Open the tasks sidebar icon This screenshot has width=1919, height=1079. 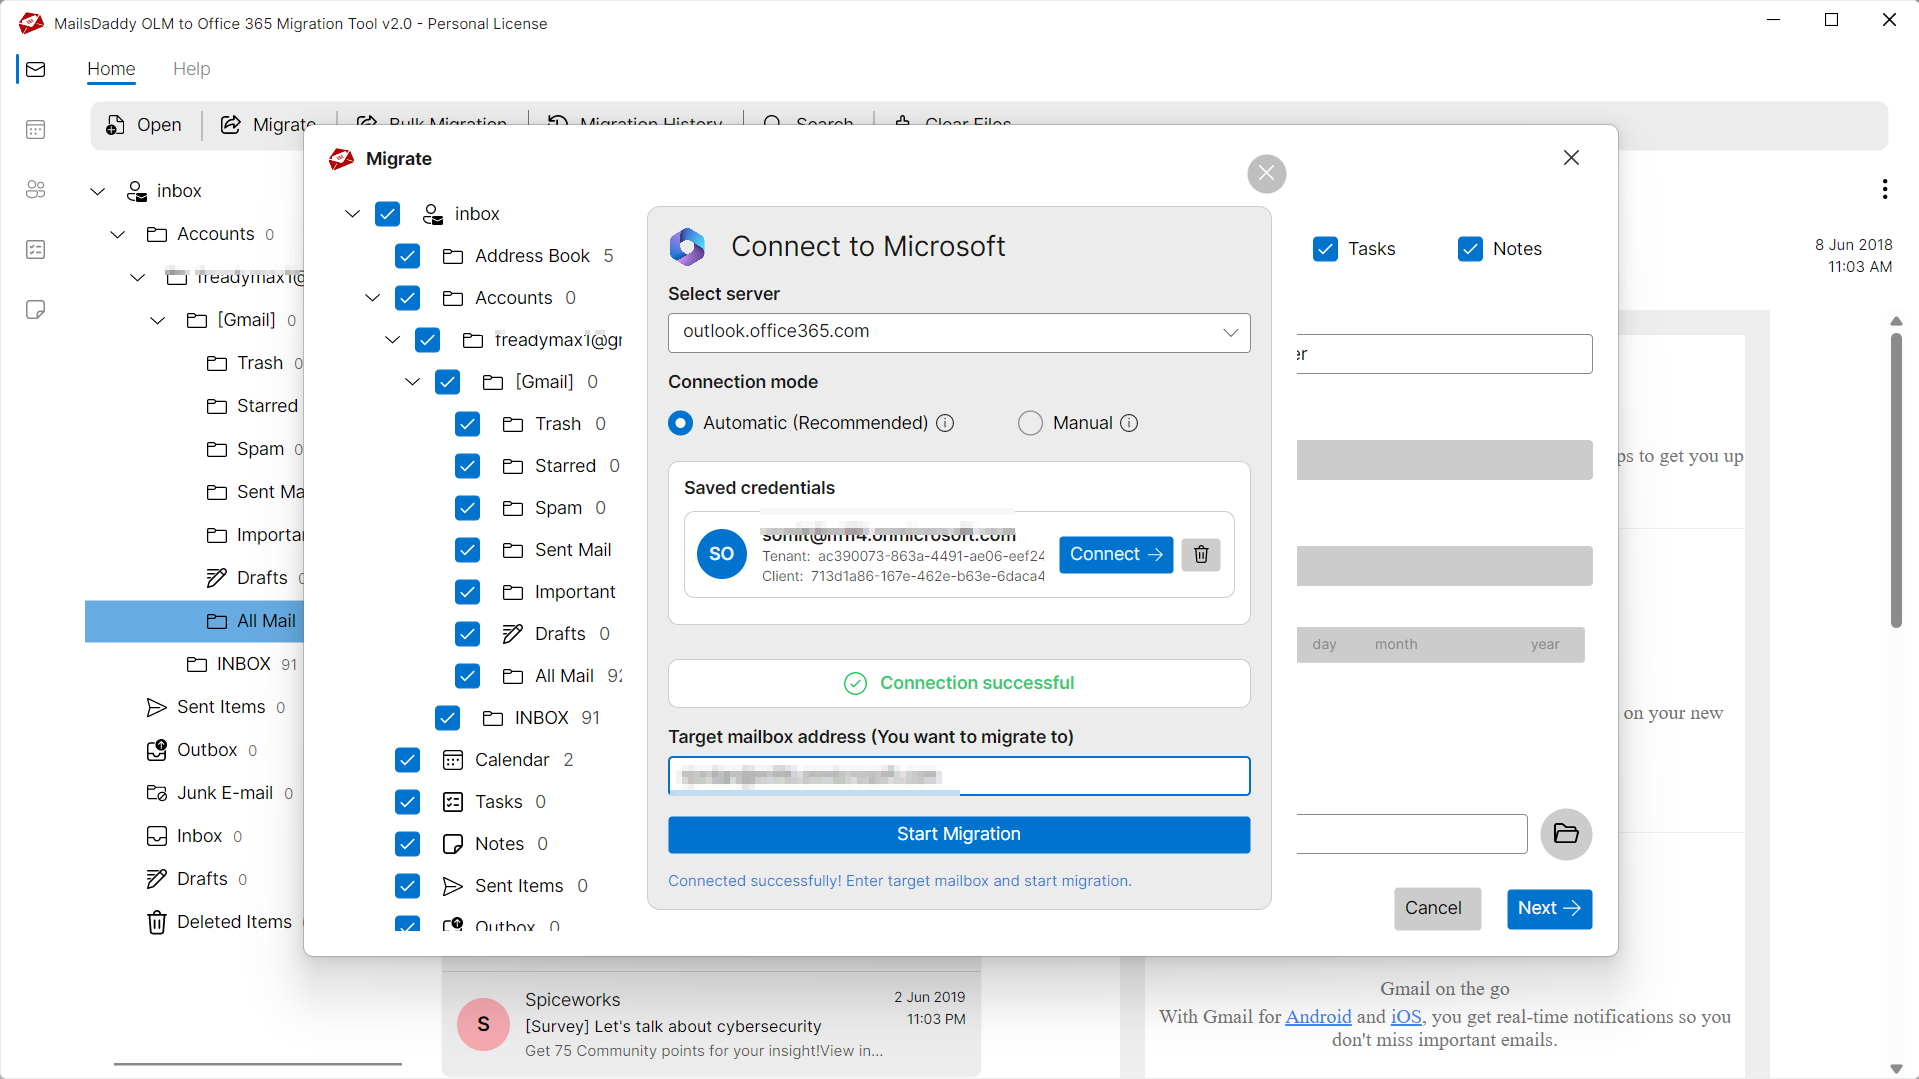tap(36, 249)
